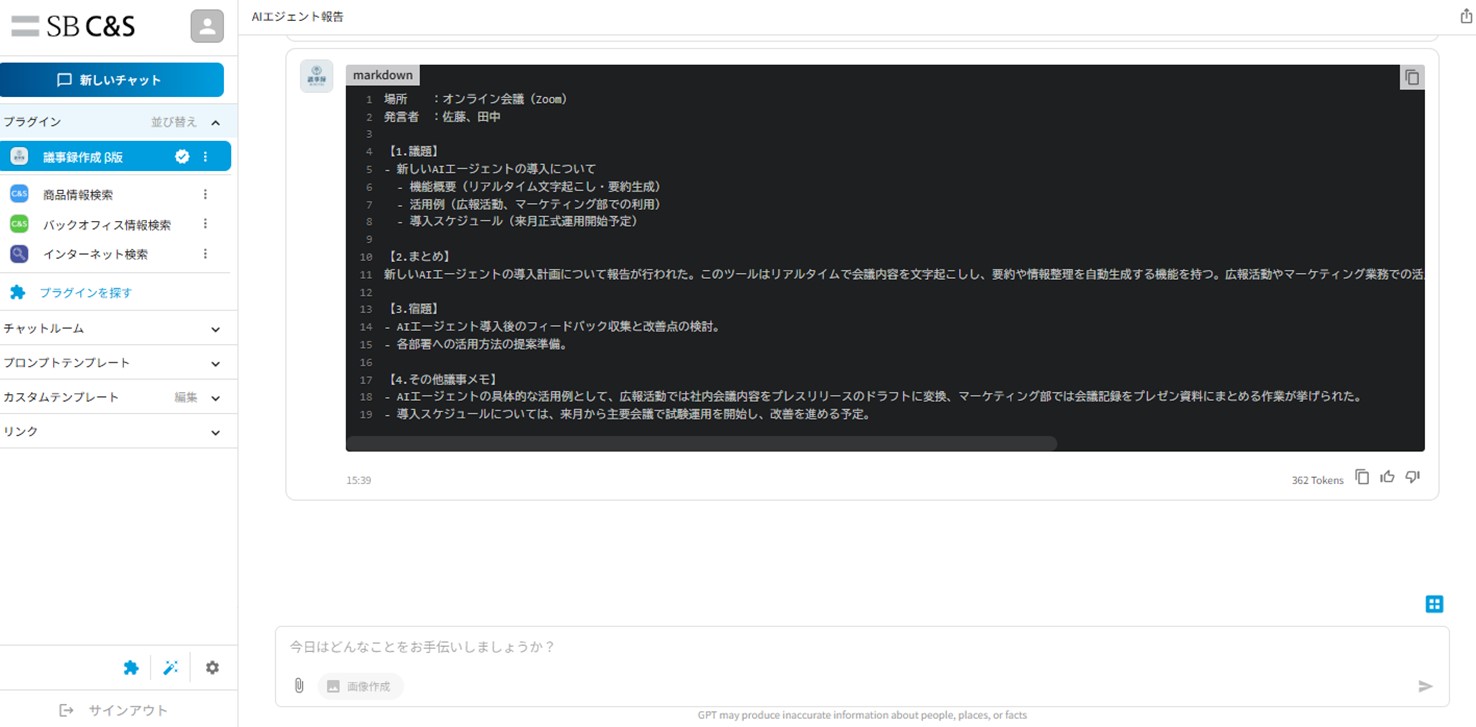Open the プラグインを探す link
The height and width of the screenshot is (727, 1476).
(x=85, y=293)
